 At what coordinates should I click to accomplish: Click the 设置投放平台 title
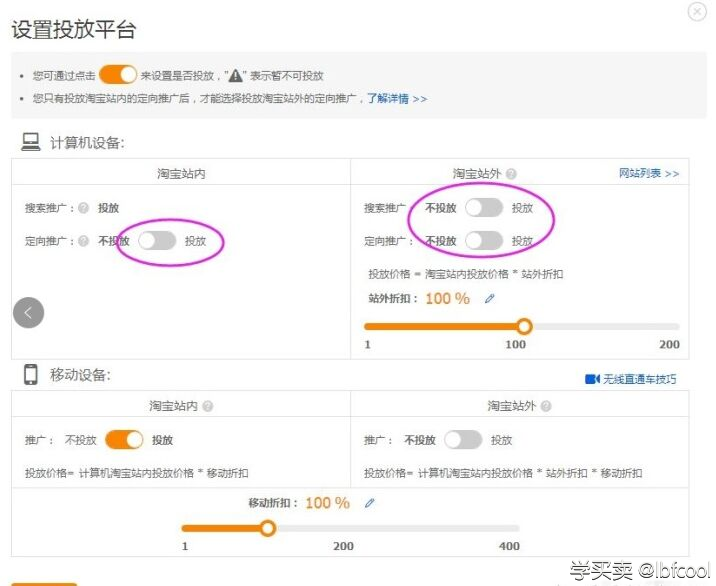coord(74,30)
